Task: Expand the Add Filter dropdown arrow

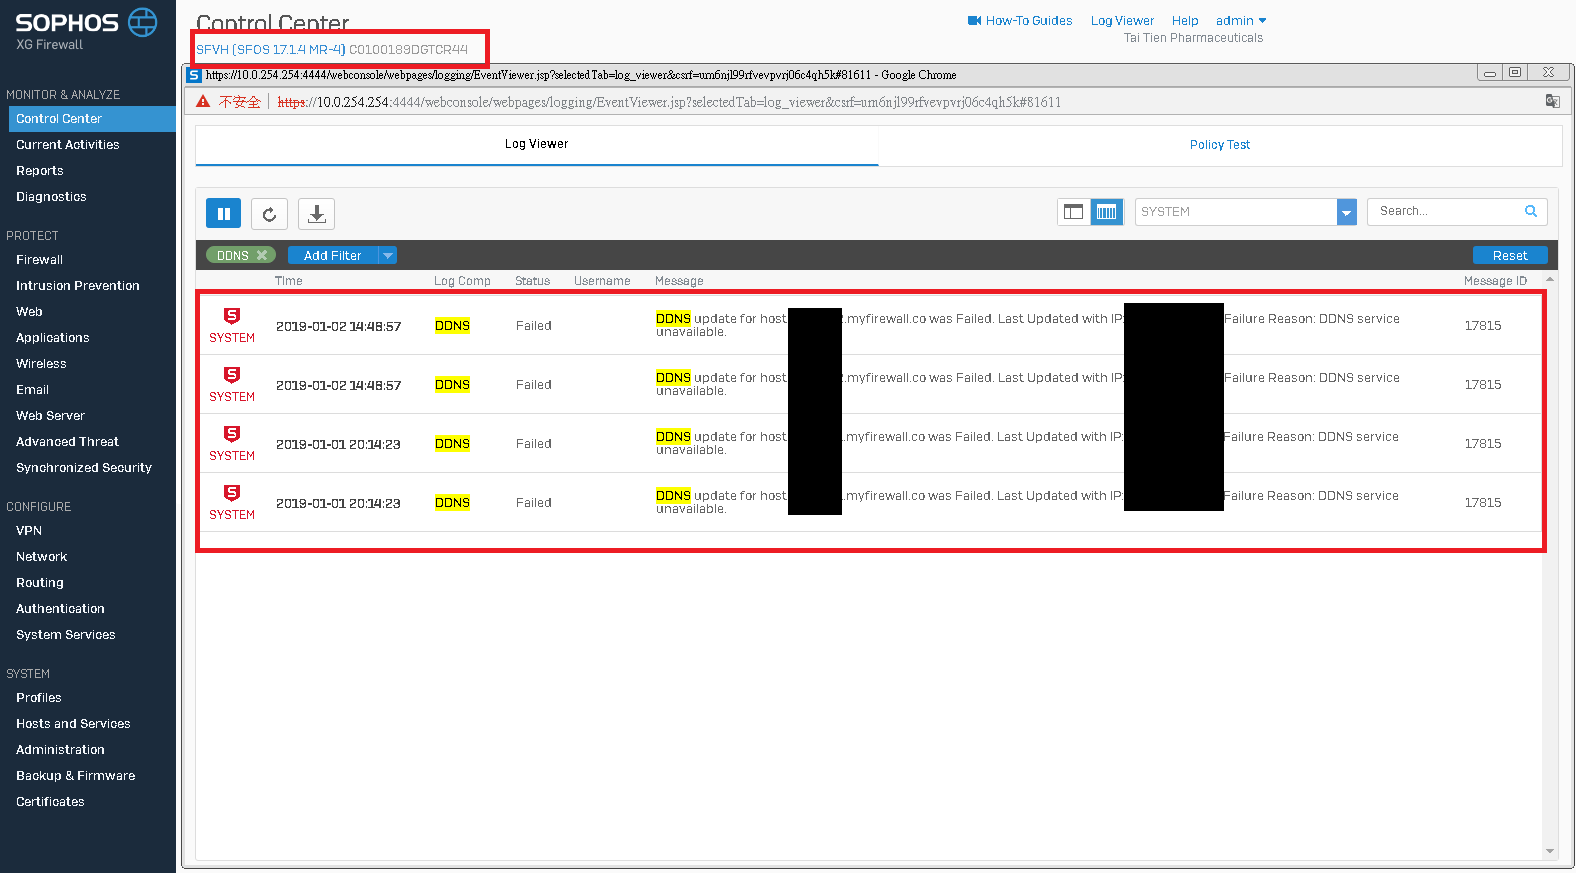Action: click(x=388, y=255)
